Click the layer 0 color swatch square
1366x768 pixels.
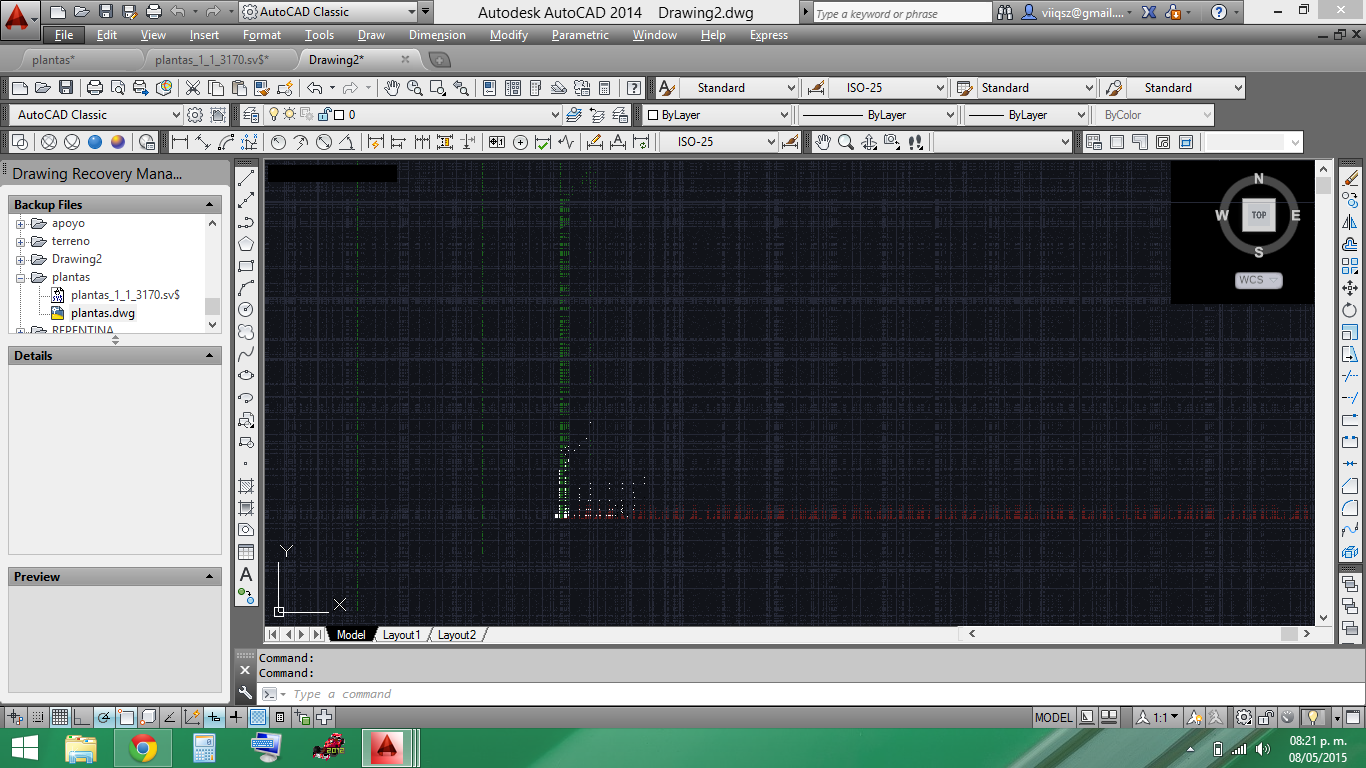click(x=339, y=115)
